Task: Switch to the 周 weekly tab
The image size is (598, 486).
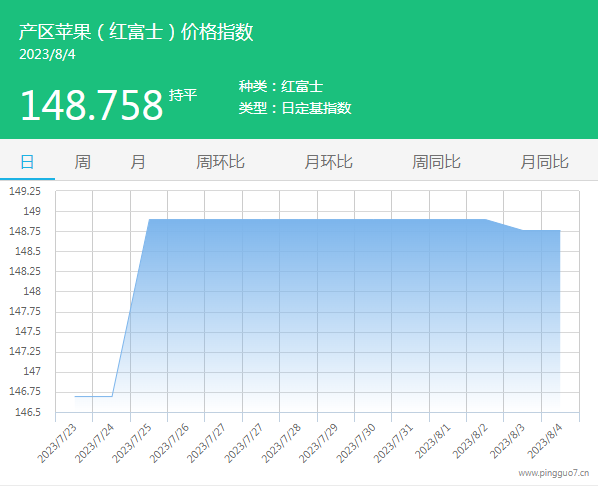Action: pos(82,162)
